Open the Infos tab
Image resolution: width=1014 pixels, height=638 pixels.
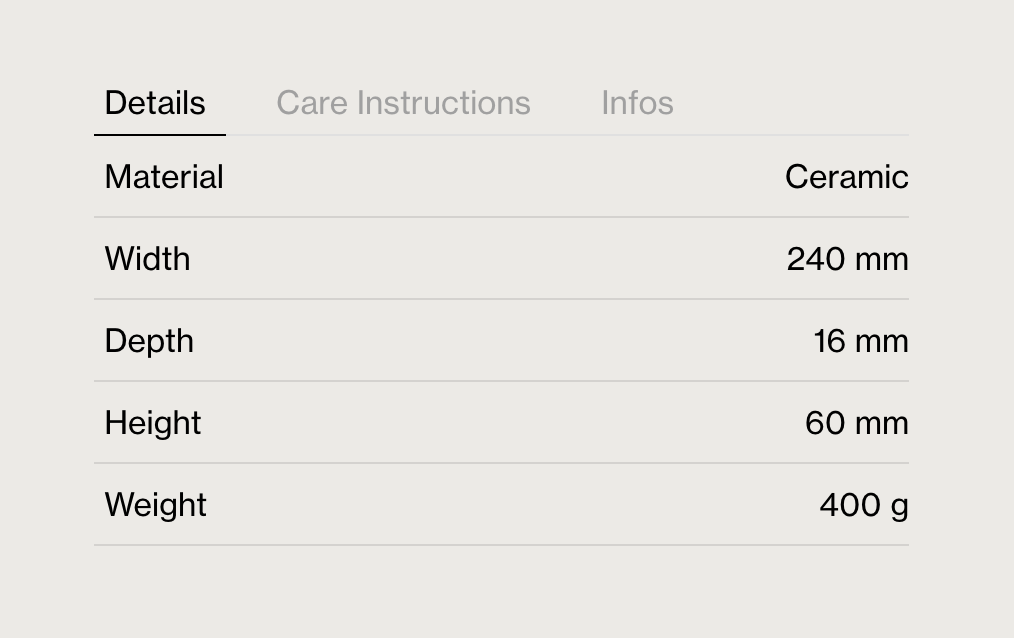(637, 103)
